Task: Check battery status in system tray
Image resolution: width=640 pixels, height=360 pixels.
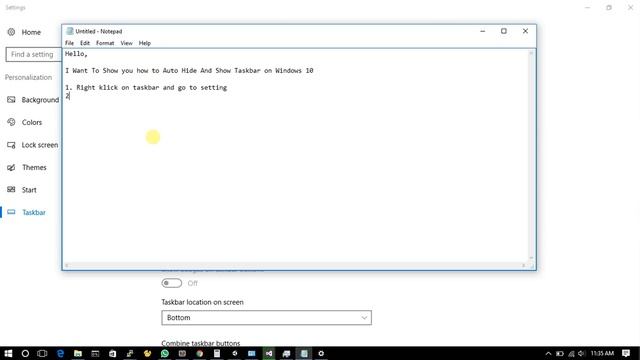Action: point(560,353)
